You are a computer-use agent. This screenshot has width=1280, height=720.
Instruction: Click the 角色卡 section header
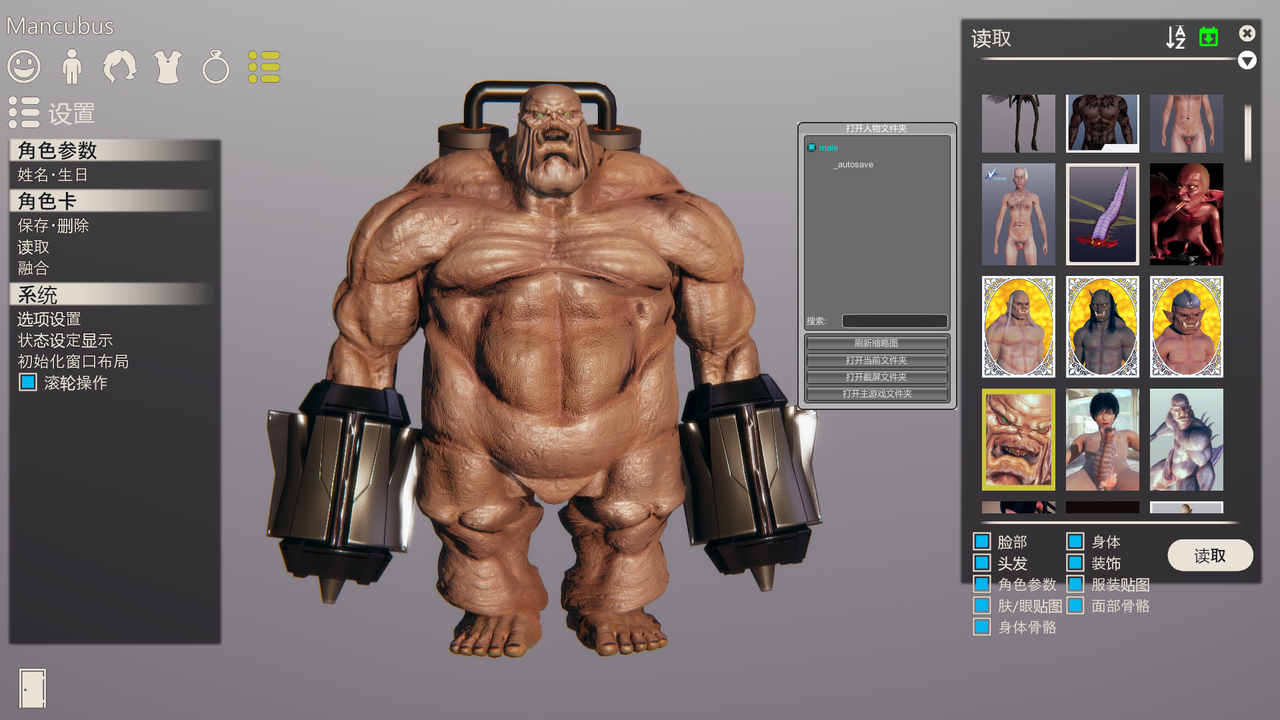114,200
